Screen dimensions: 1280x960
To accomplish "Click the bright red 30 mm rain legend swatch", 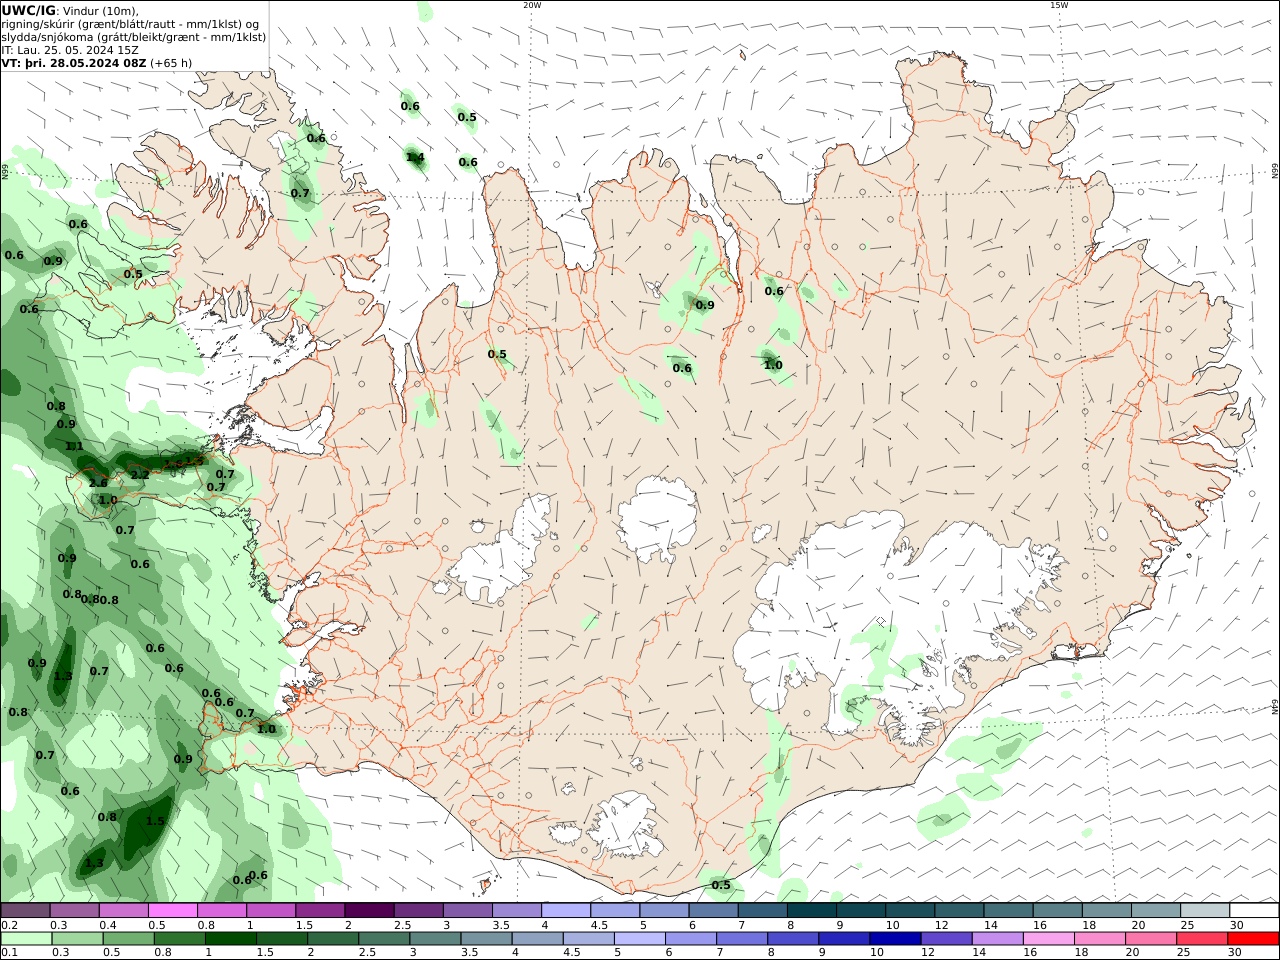I will [x=1253, y=939].
